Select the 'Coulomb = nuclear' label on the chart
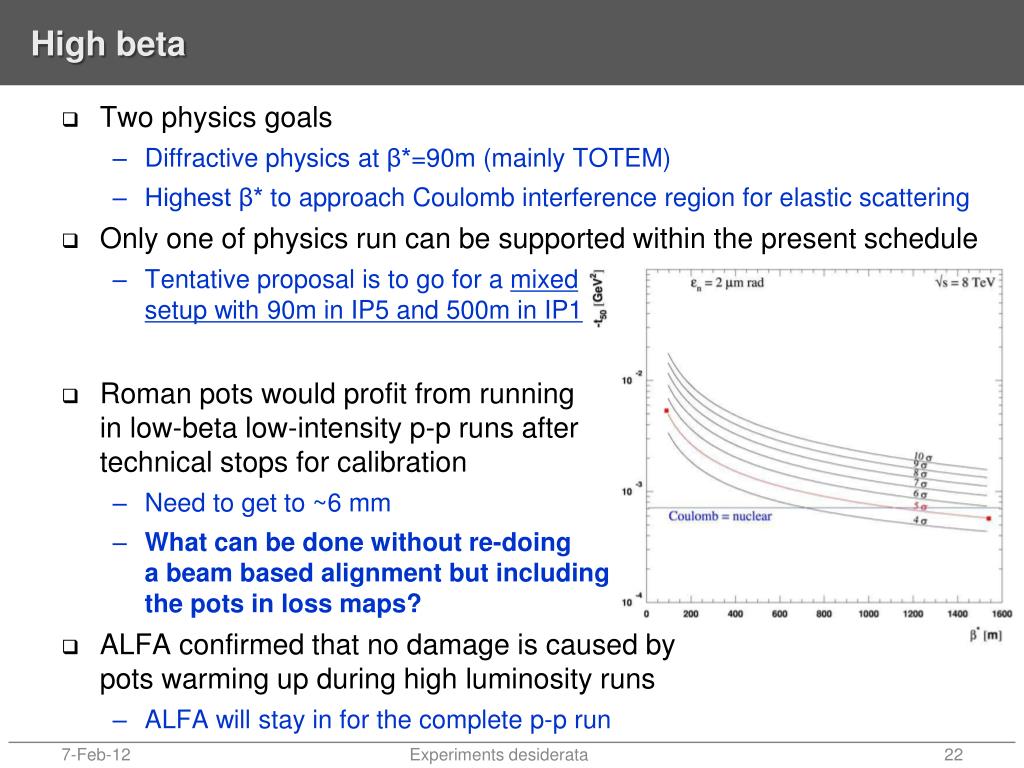The width and height of the screenshot is (1024, 768). pos(720,516)
